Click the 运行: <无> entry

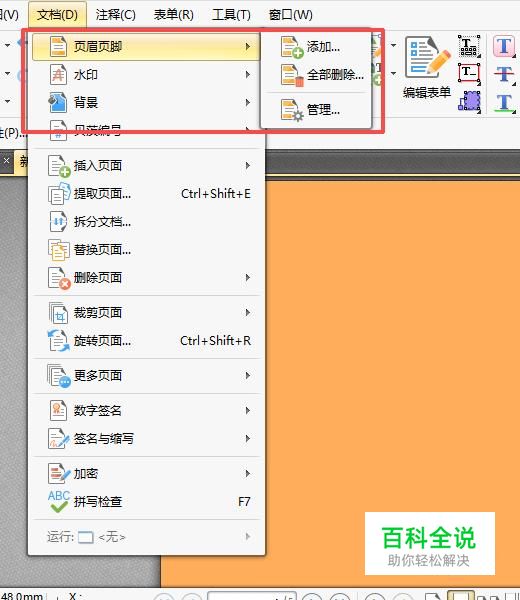coord(146,537)
